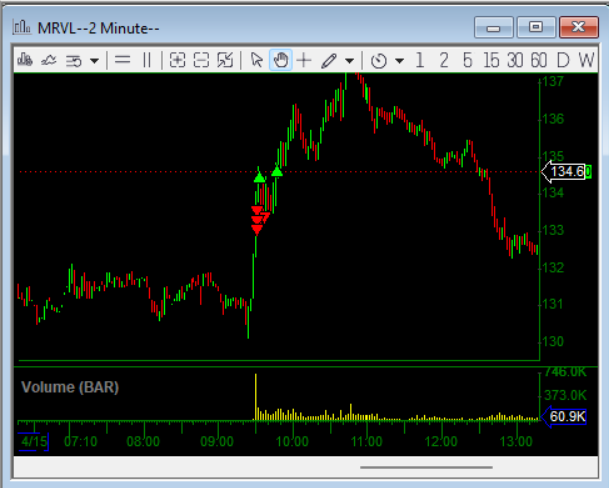
Task: Open the studies list icon
Action: pyautogui.click(x=74, y=61)
